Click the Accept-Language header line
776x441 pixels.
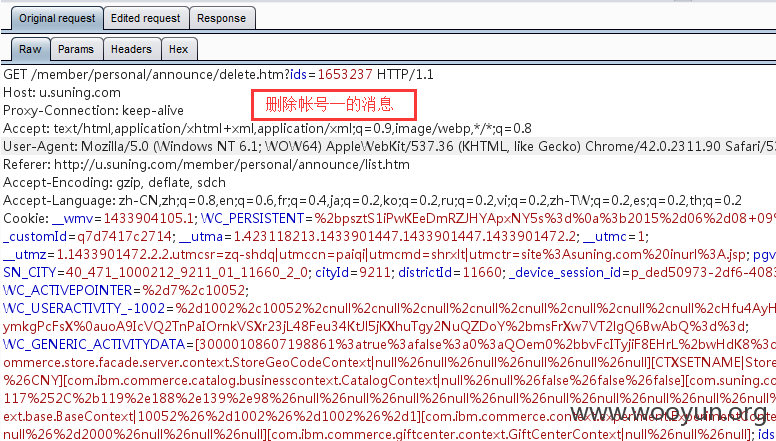[372, 200]
